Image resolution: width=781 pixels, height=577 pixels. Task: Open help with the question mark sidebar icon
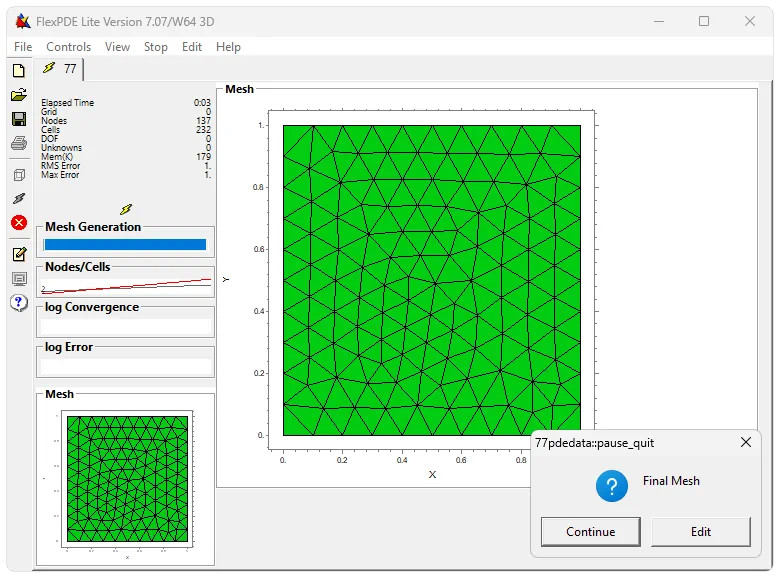(18, 302)
